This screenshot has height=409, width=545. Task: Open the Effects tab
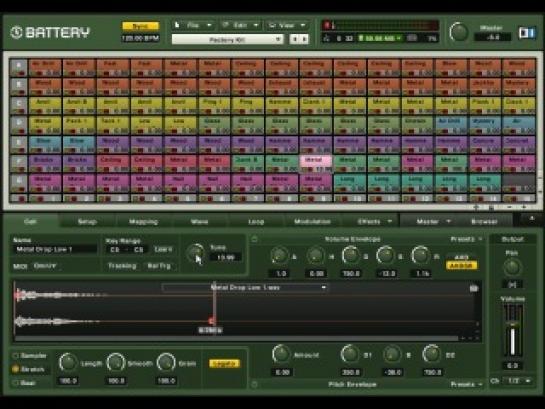pos(371,221)
